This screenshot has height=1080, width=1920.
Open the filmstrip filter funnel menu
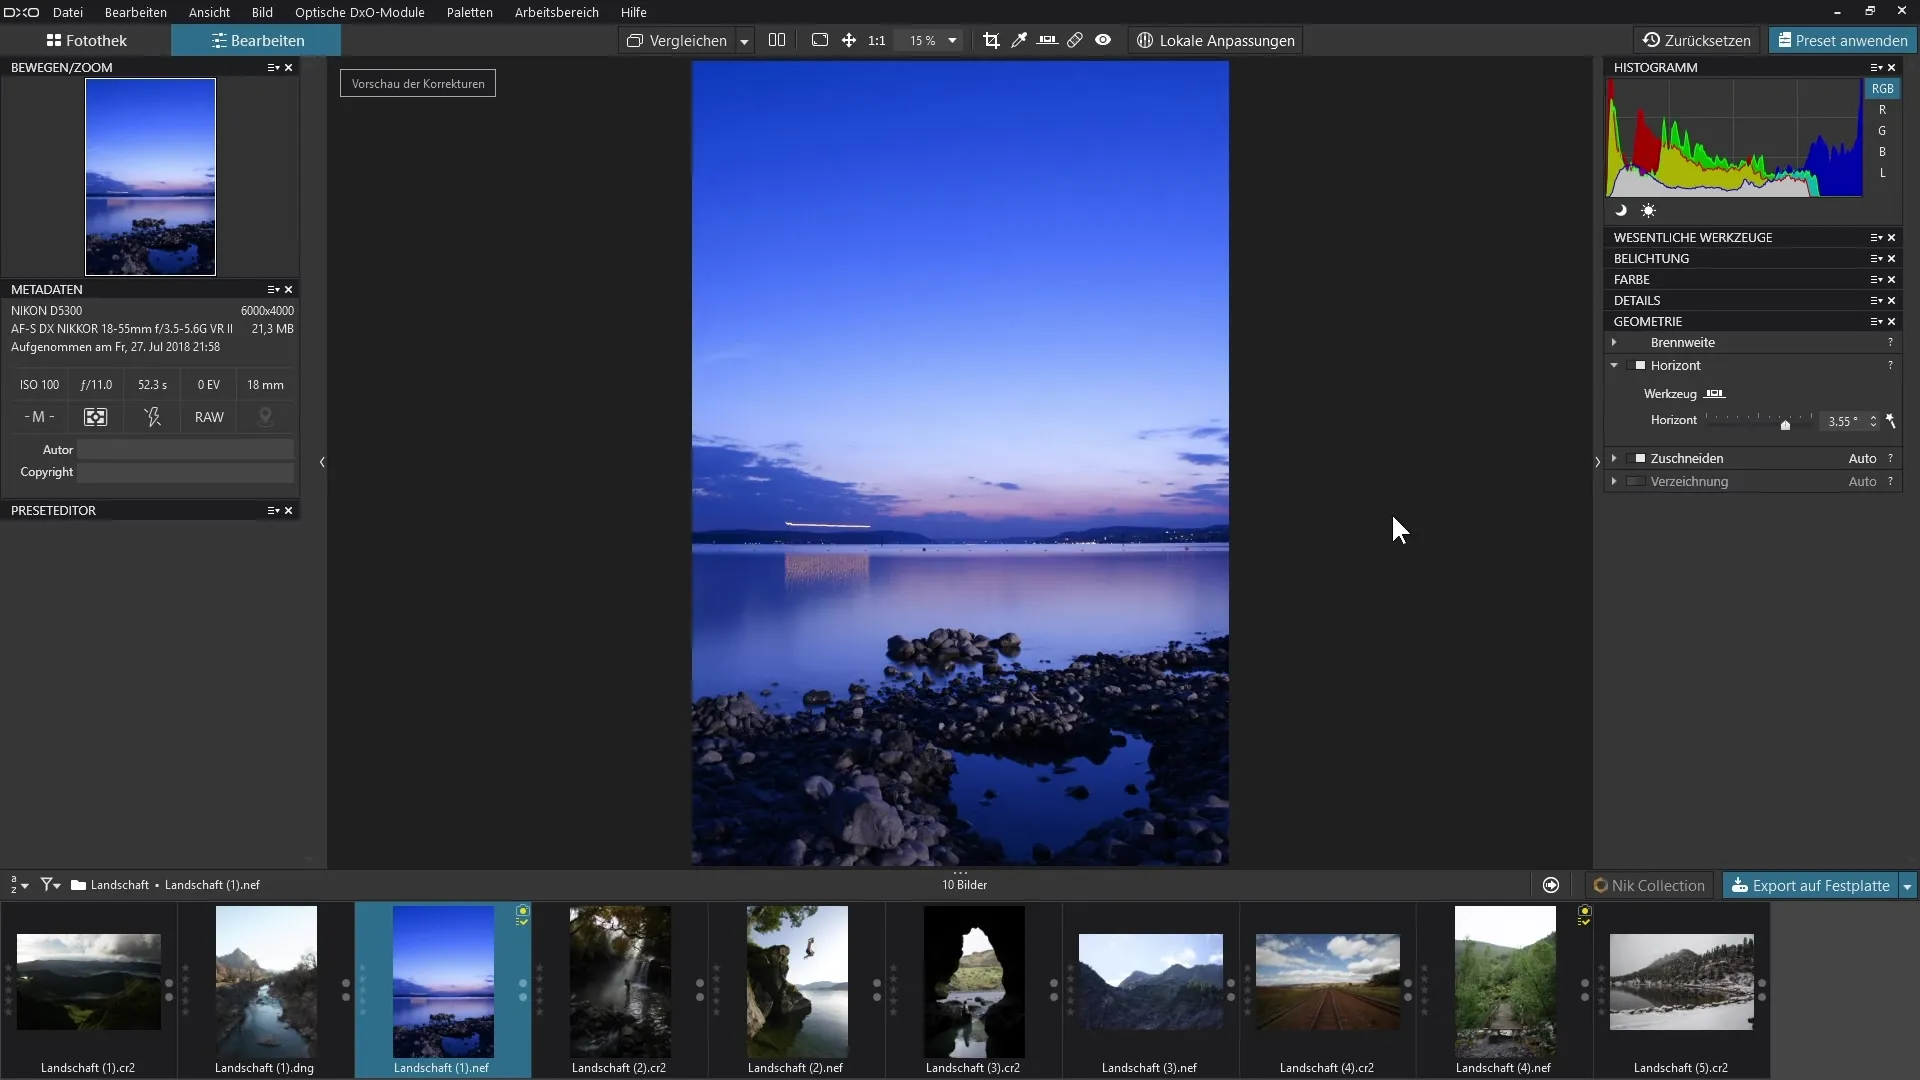coord(51,885)
